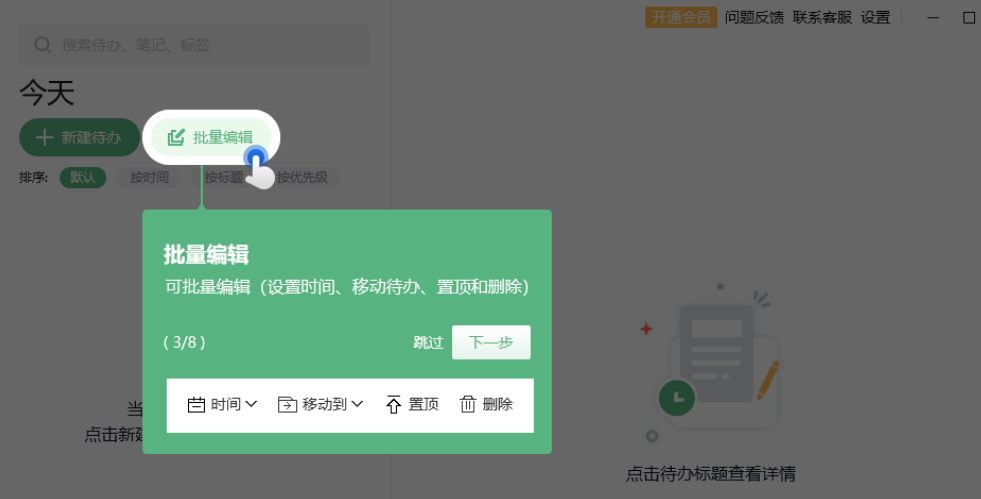
Task: Click the search field 搜索待办、笔记、标签
Action: point(194,45)
